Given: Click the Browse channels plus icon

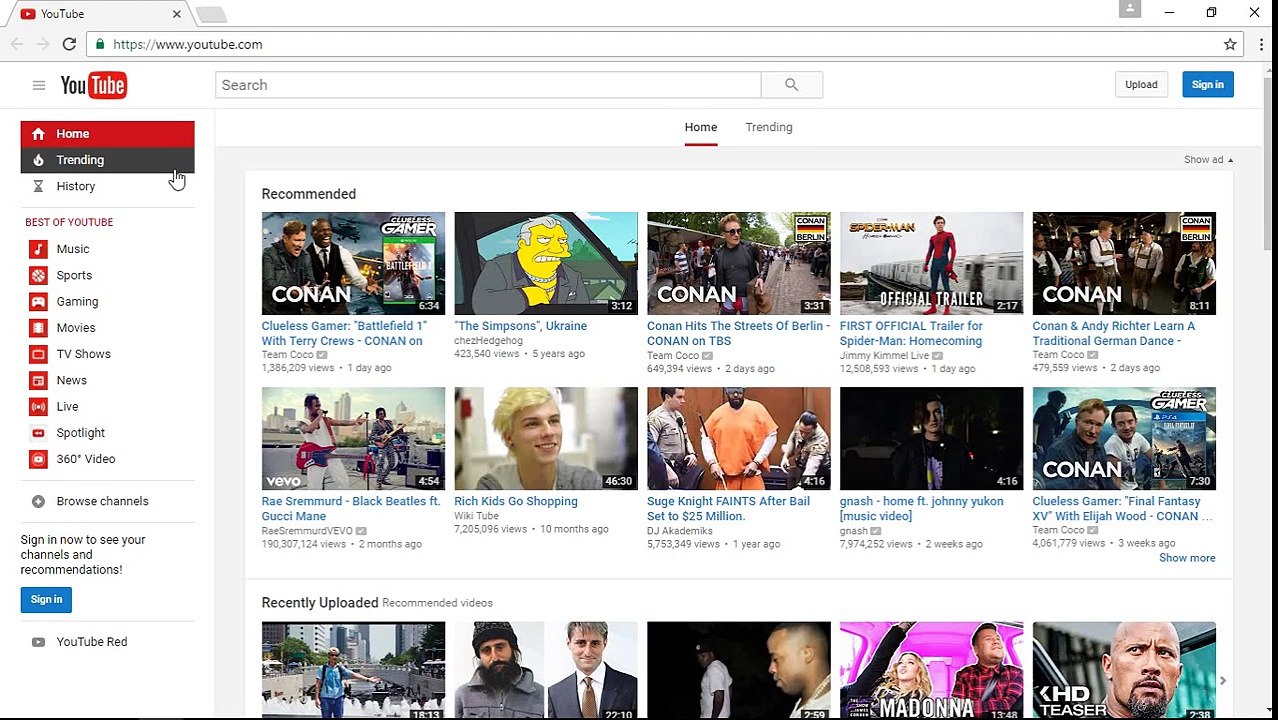Looking at the screenshot, I should click(x=38, y=501).
